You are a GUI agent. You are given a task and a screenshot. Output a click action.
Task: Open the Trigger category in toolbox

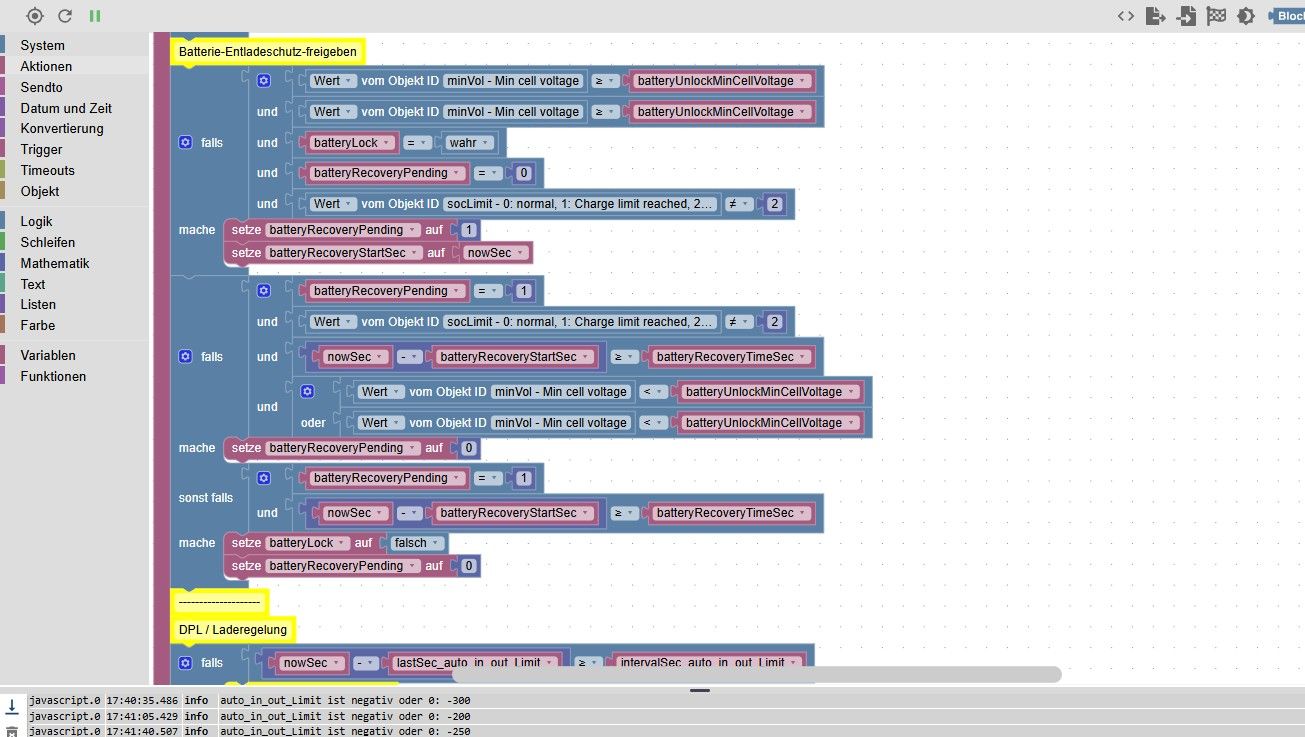[41, 149]
